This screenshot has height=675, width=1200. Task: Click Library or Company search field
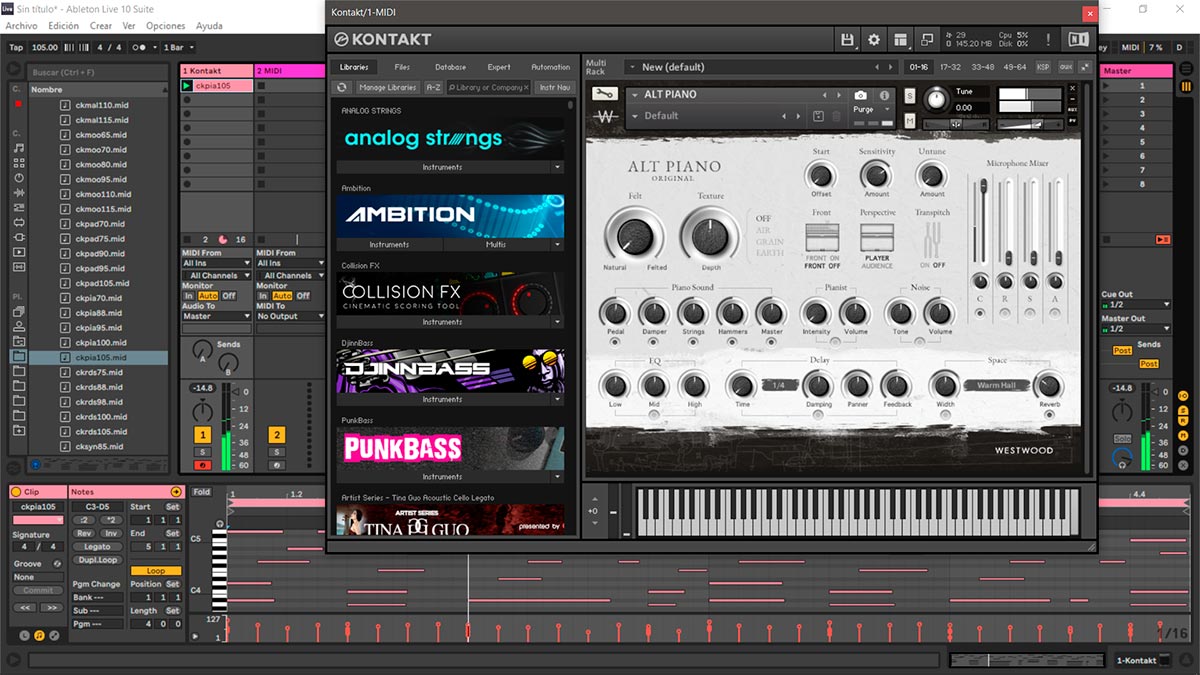point(489,88)
